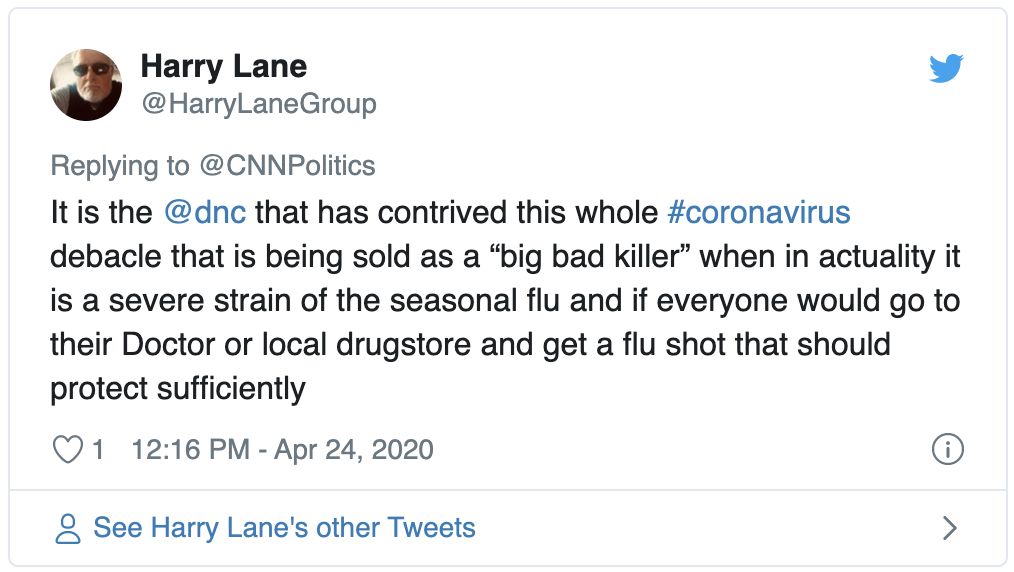Click the heart like icon

68,449
